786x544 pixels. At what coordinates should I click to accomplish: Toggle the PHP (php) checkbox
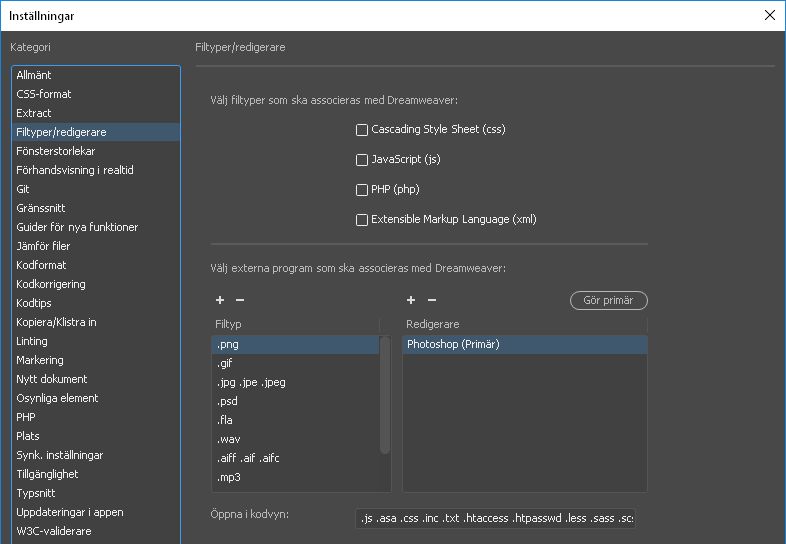[362, 190]
